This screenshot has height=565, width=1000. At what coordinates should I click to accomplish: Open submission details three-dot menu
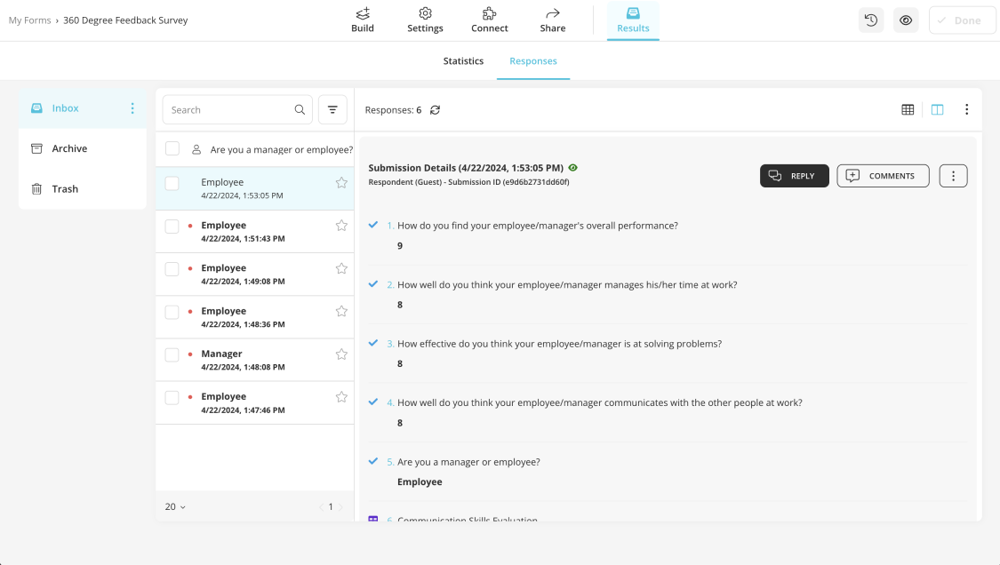click(x=953, y=176)
